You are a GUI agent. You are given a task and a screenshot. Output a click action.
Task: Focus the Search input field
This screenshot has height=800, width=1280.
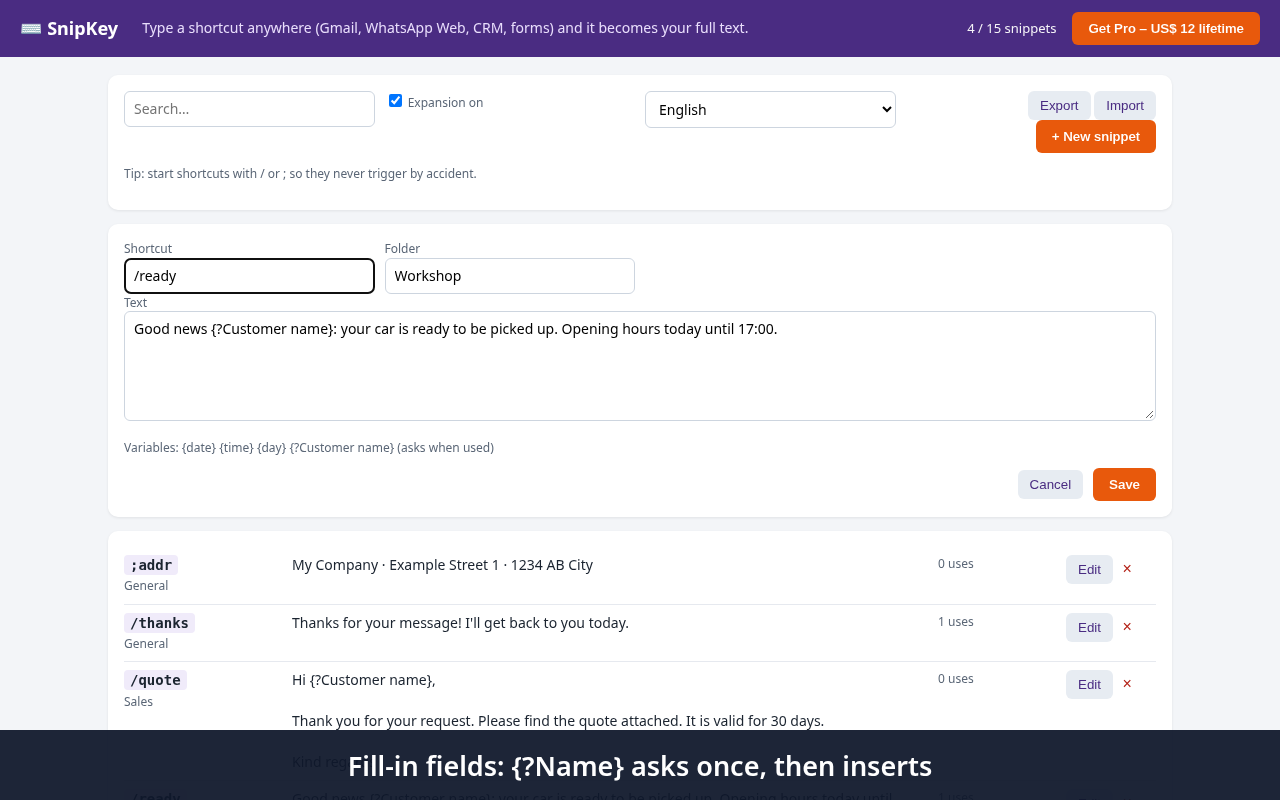pyautogui.click(x=249, y=109)
